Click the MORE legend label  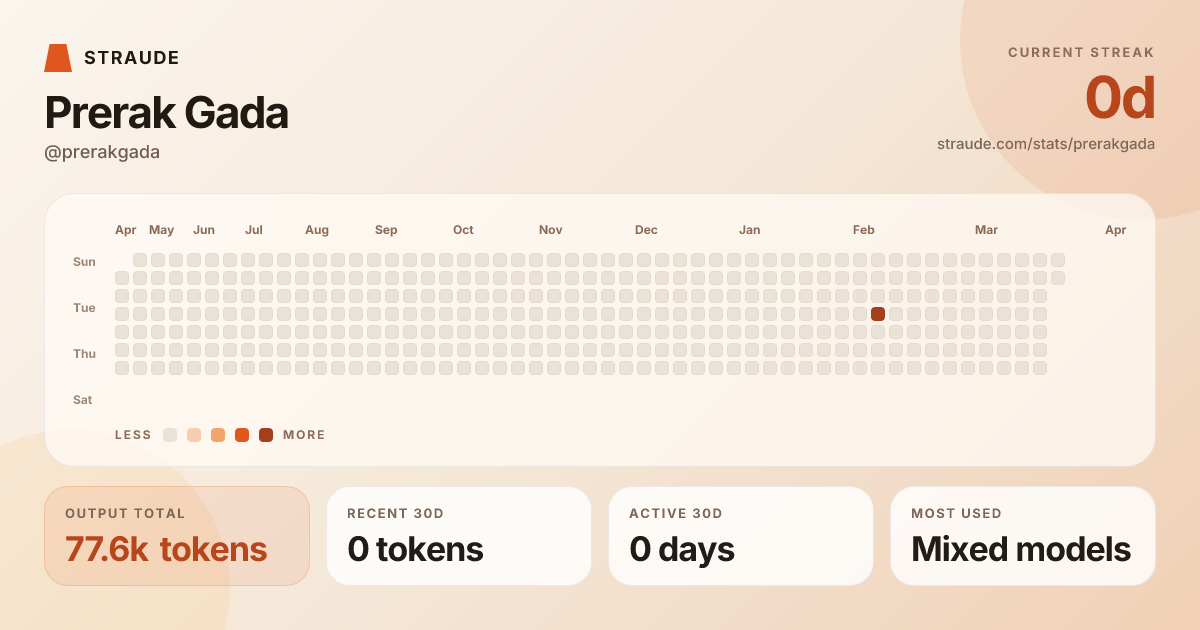(304, 435)
